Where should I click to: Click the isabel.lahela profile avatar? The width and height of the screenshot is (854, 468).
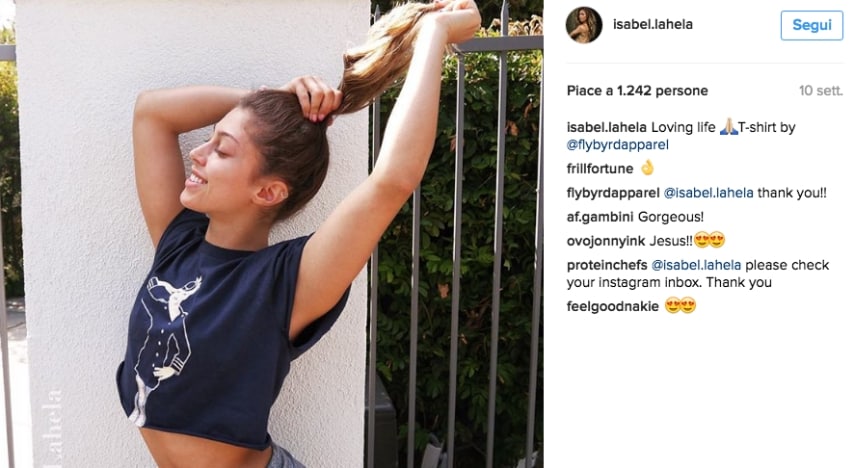584,25
